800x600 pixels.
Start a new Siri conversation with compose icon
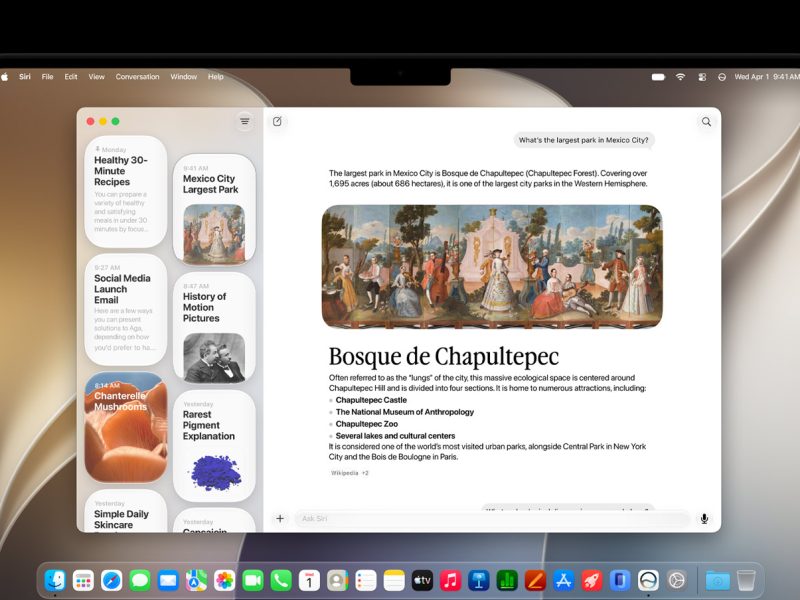277,121
